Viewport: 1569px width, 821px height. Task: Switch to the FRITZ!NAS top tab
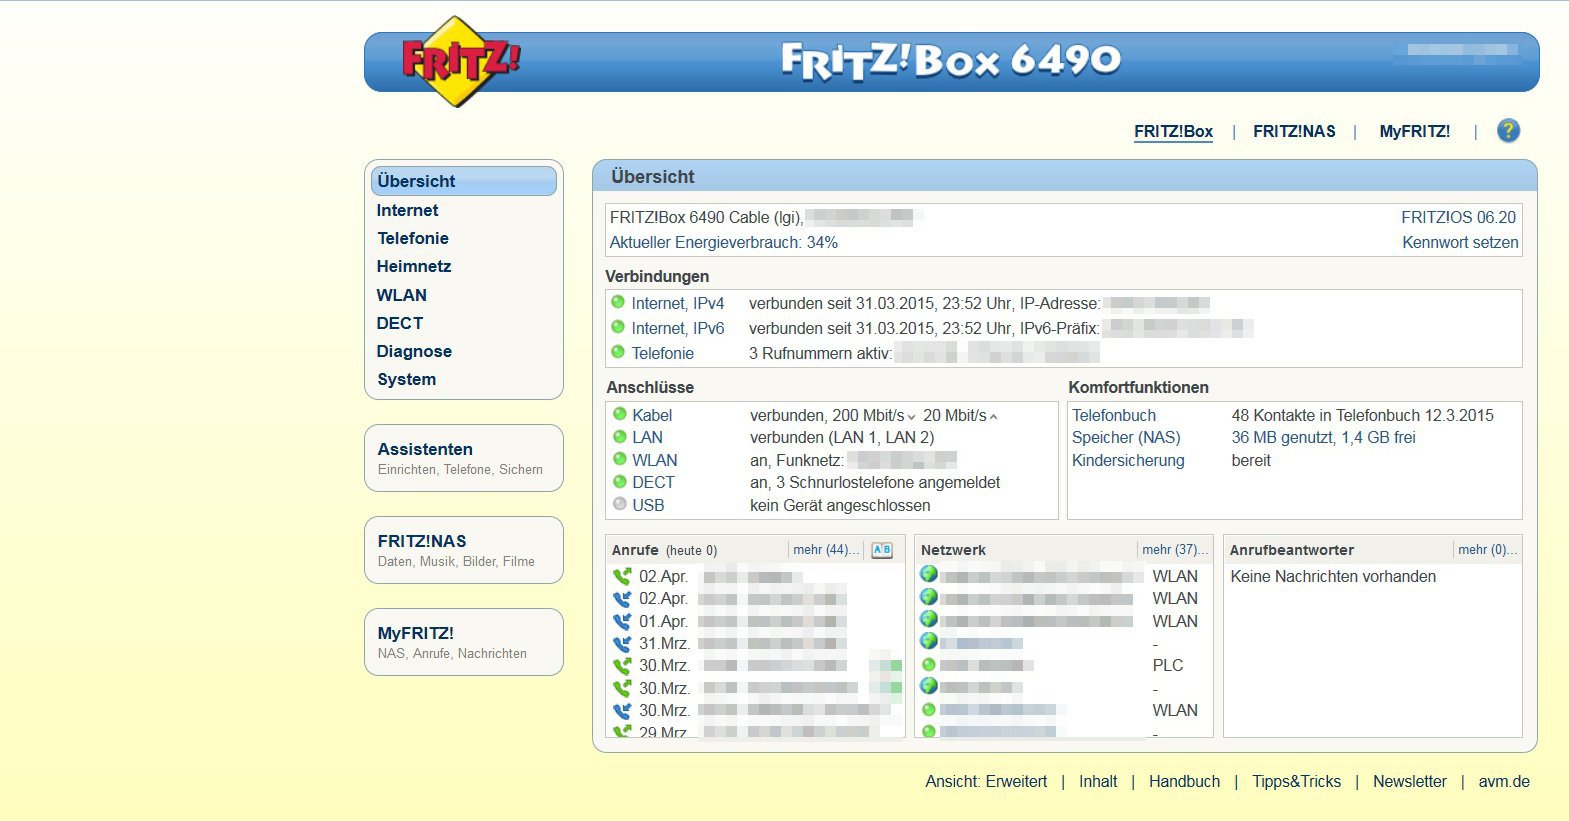1294,131
